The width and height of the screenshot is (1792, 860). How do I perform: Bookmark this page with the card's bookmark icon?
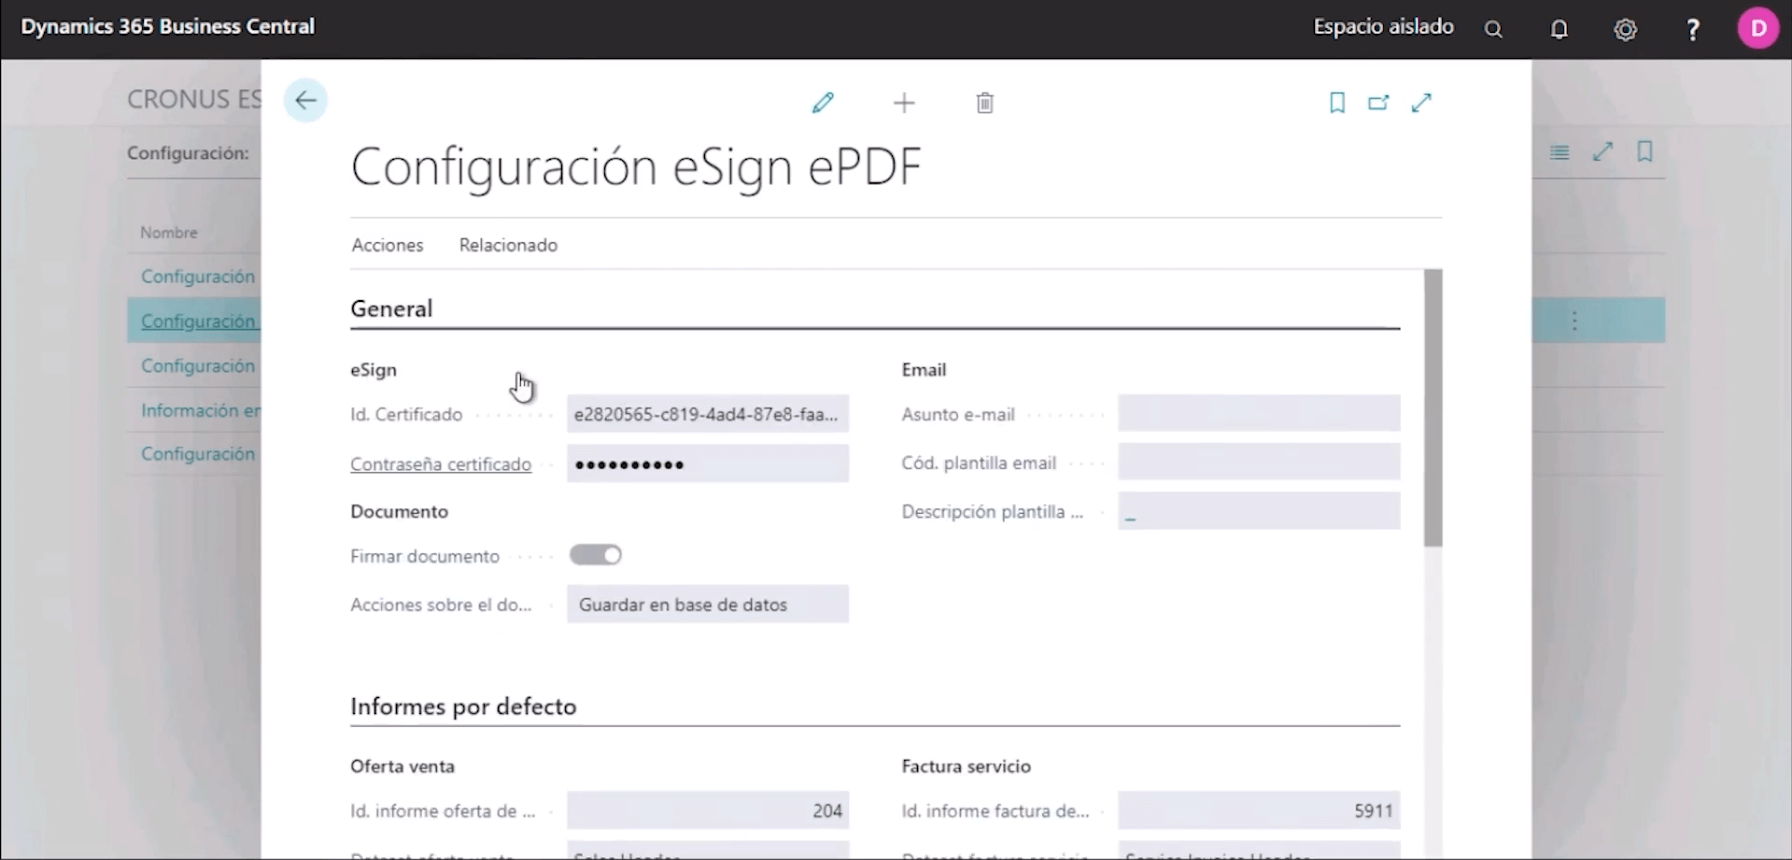click(x=1337, y=102)
